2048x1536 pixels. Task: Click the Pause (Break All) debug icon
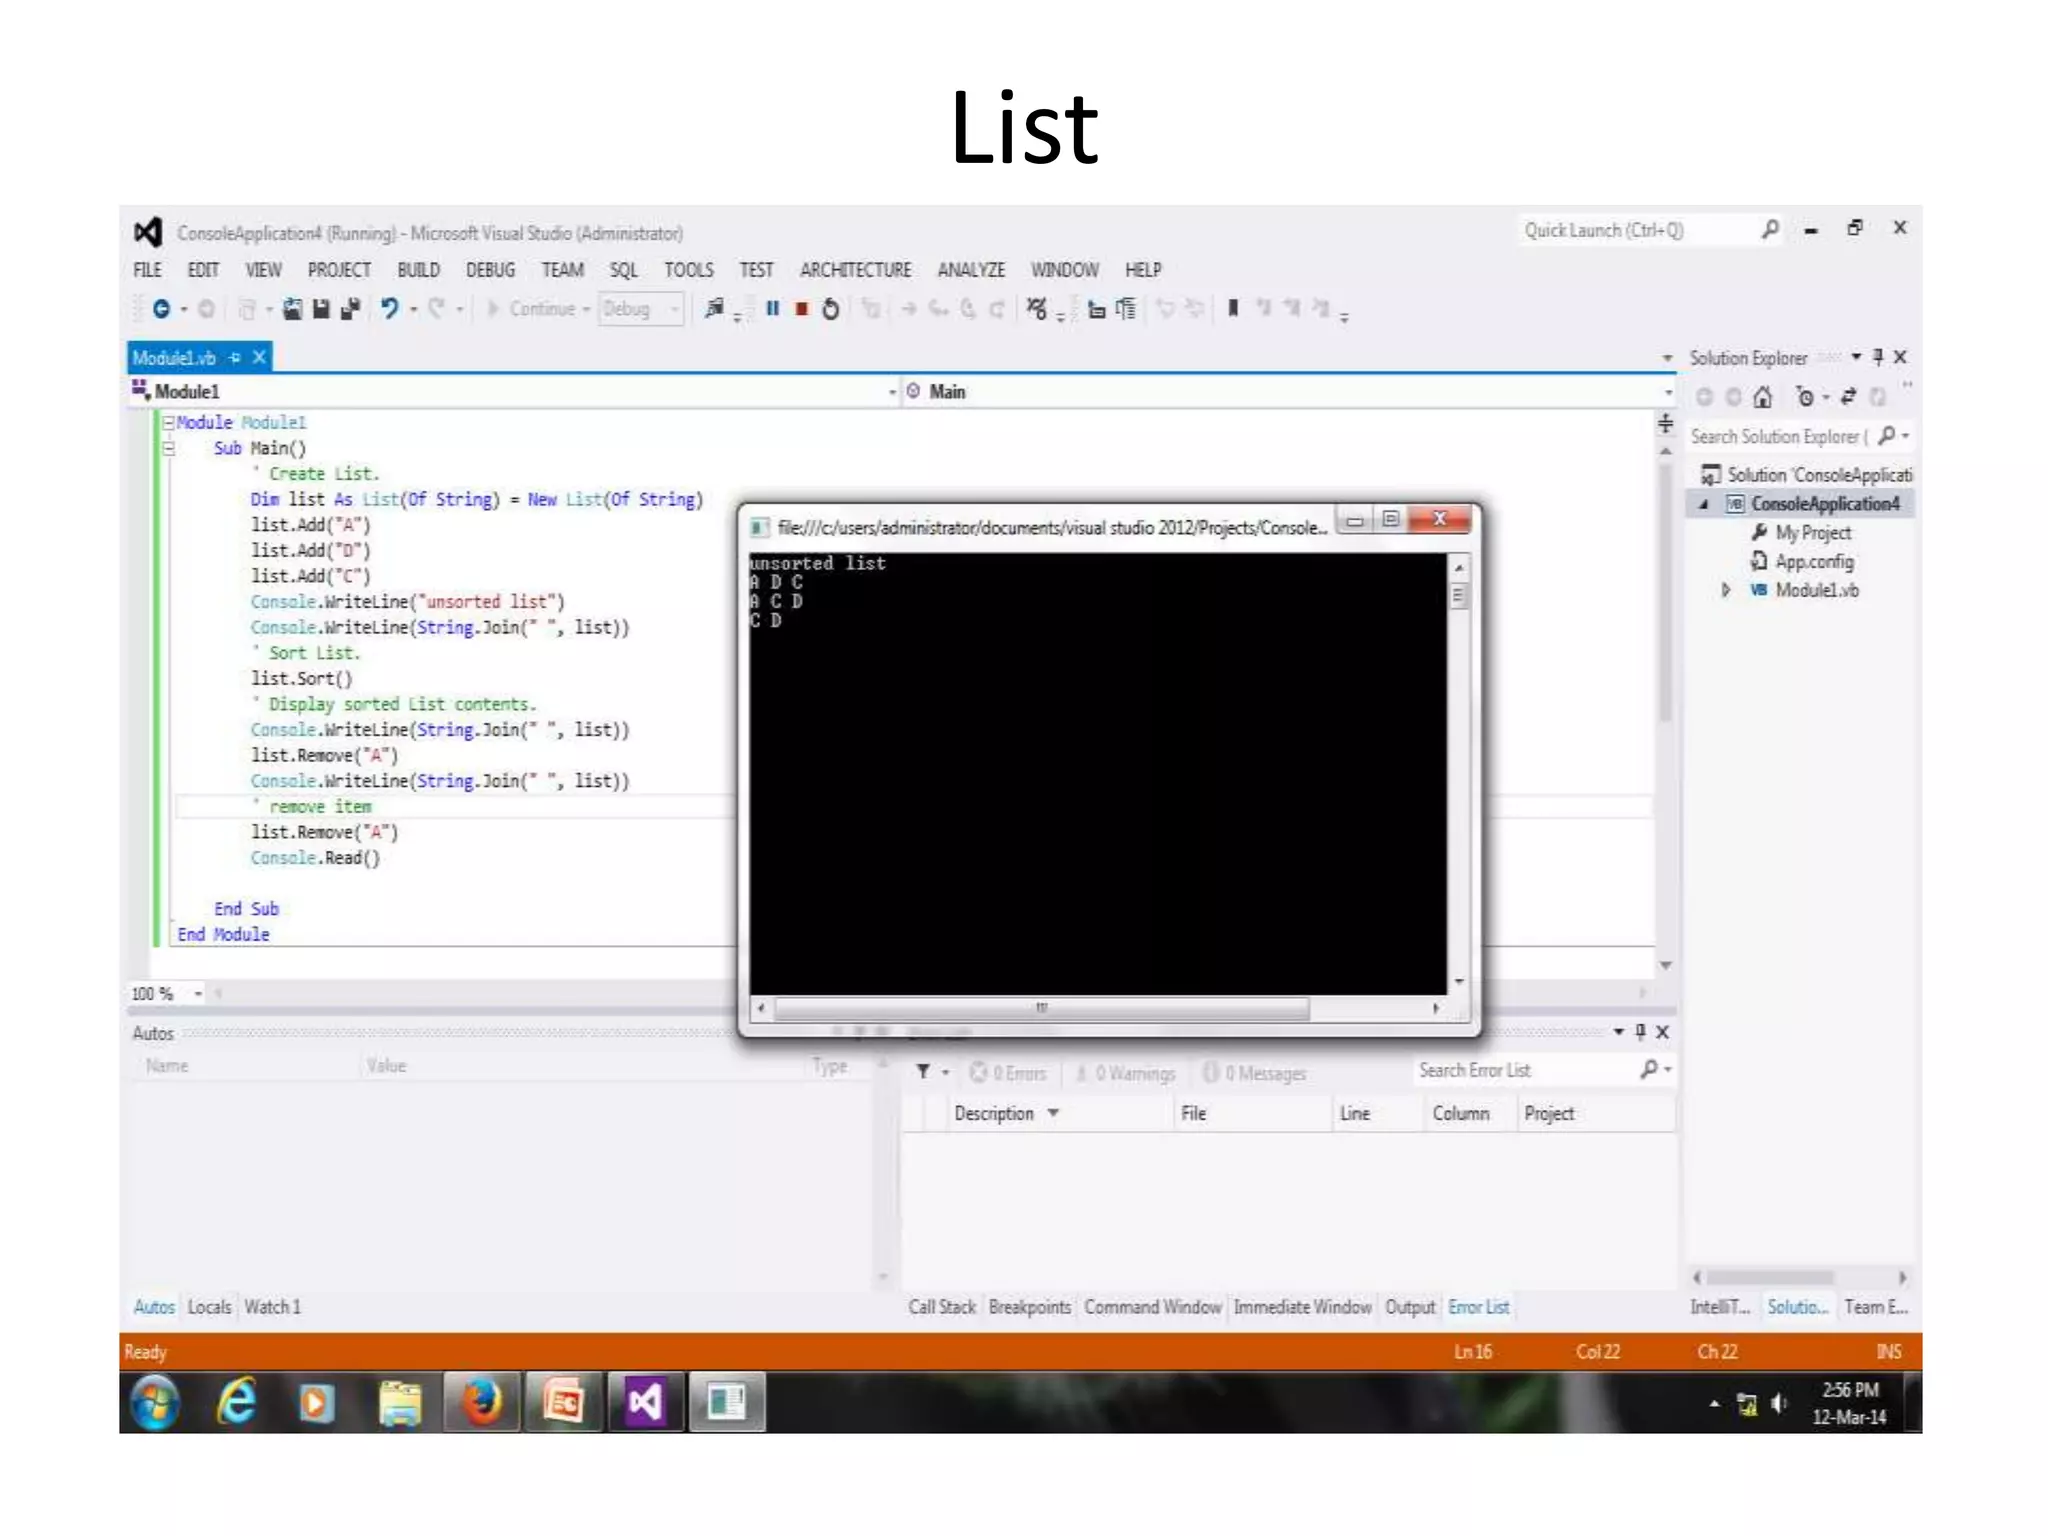click(772, 309)
